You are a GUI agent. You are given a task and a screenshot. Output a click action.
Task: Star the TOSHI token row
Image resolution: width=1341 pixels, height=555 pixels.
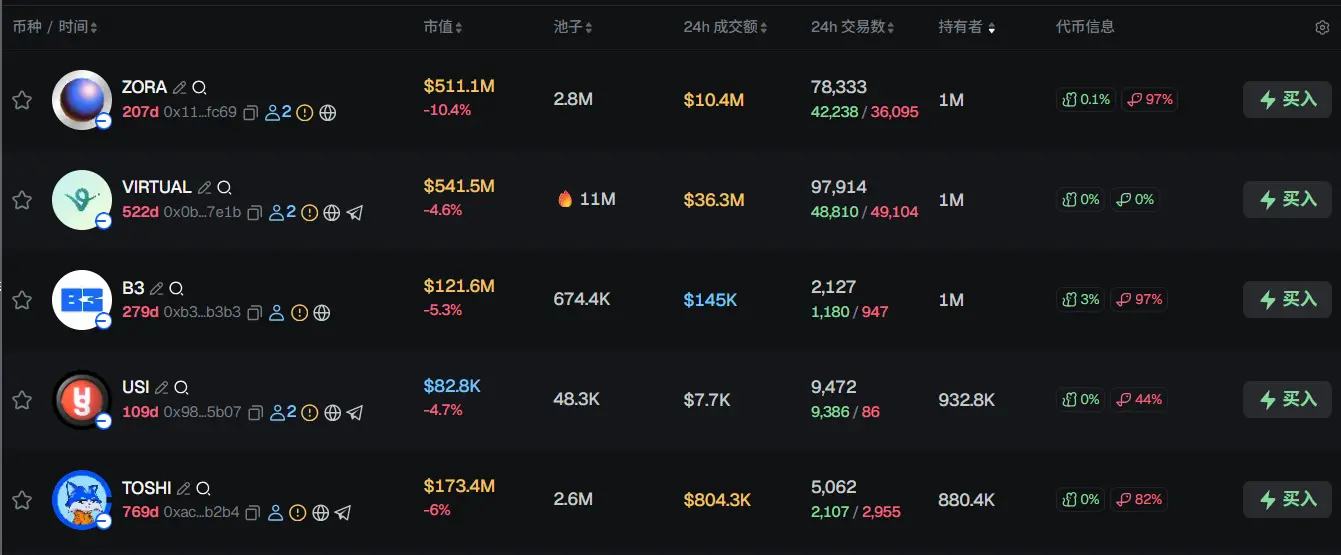(x=21, y=500)
